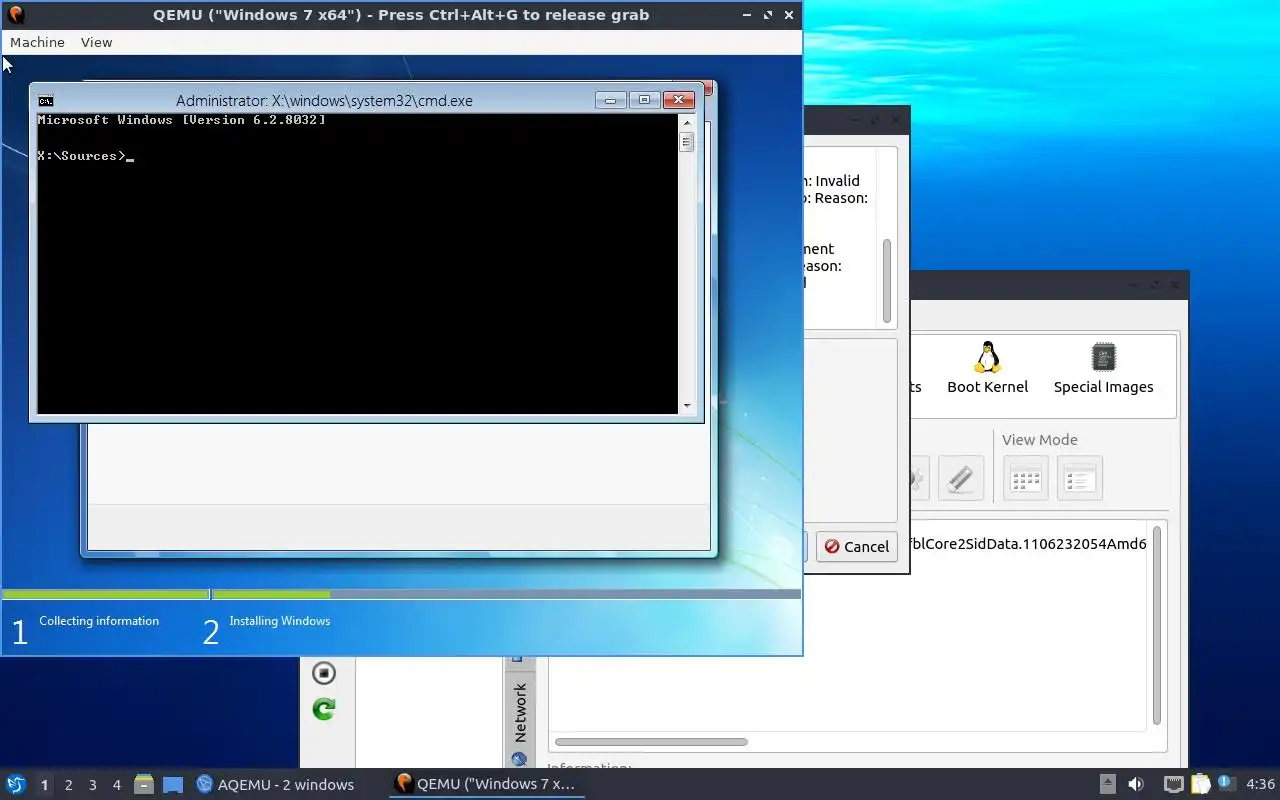The height and width of the screenshot is (800, 1280).
Task: Click the QEMU window flame icon
Action: [15, 15]
